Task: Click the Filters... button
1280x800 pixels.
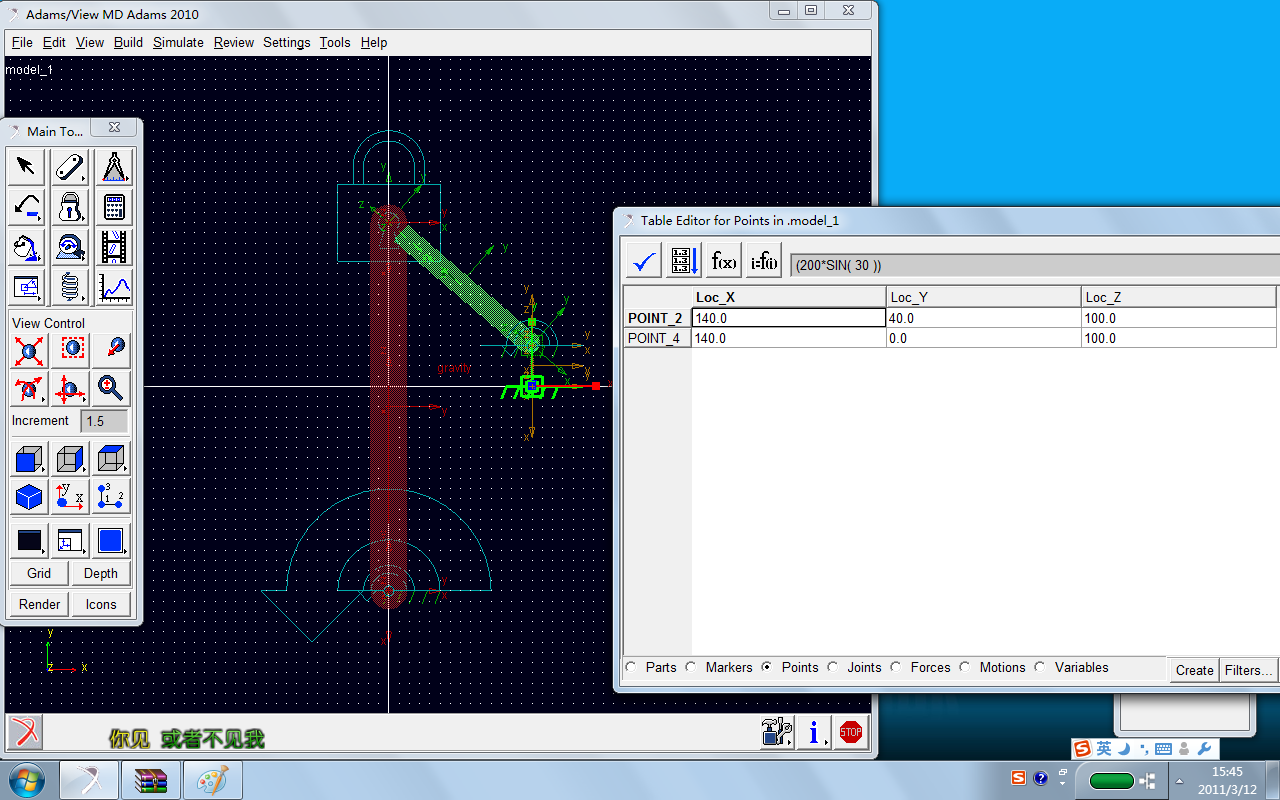Action: coord(1248,670)
